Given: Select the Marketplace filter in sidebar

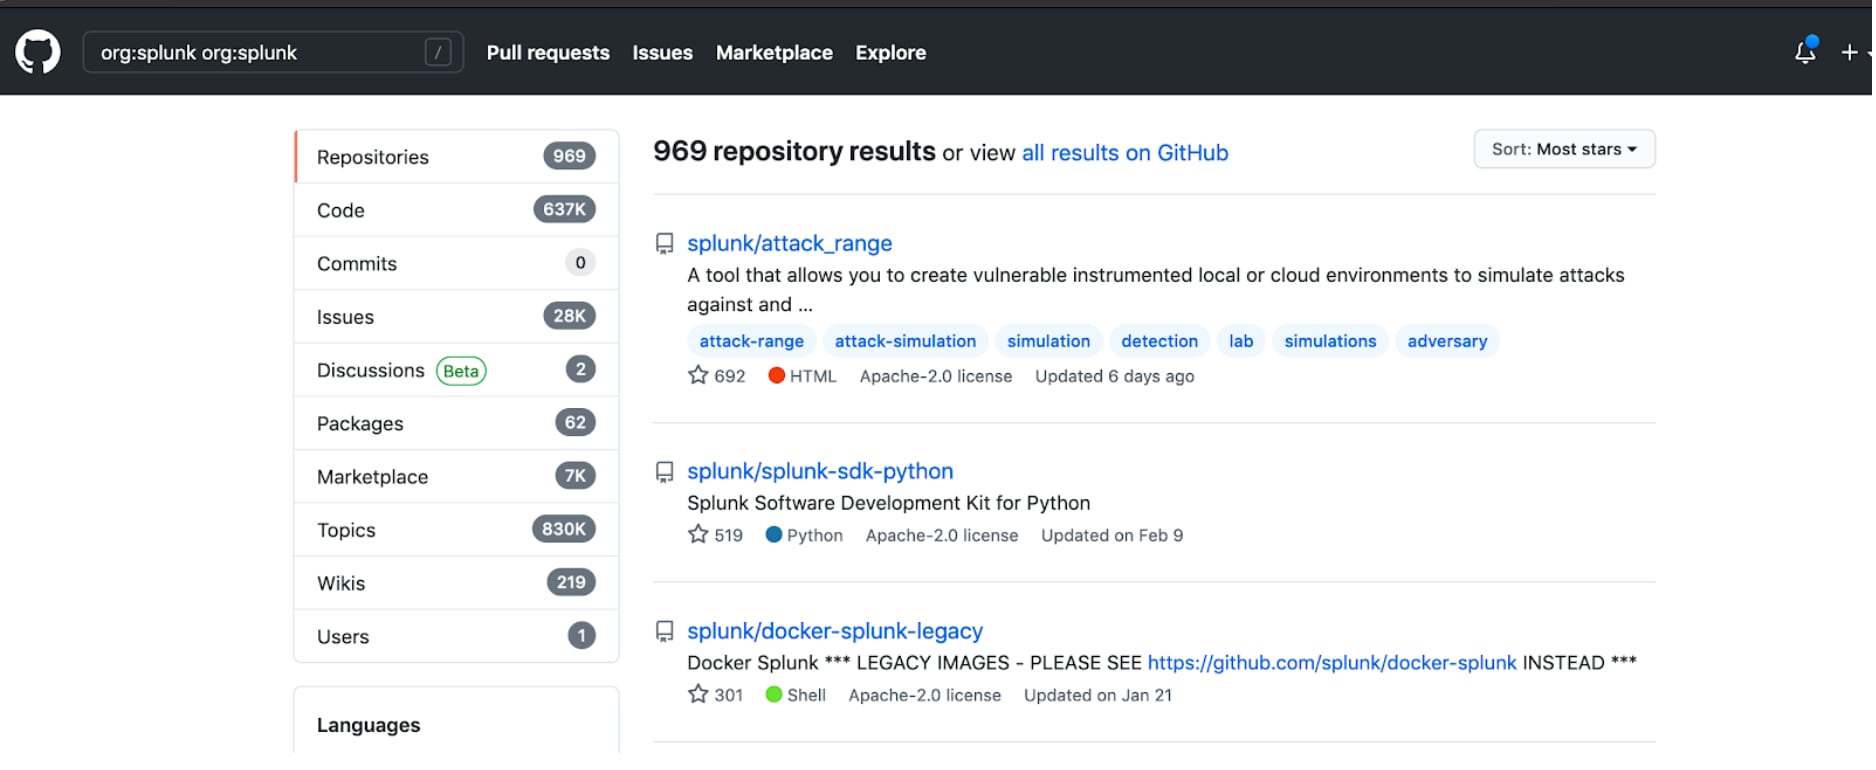Looking at the screenshot, I should tap(456, 476).
